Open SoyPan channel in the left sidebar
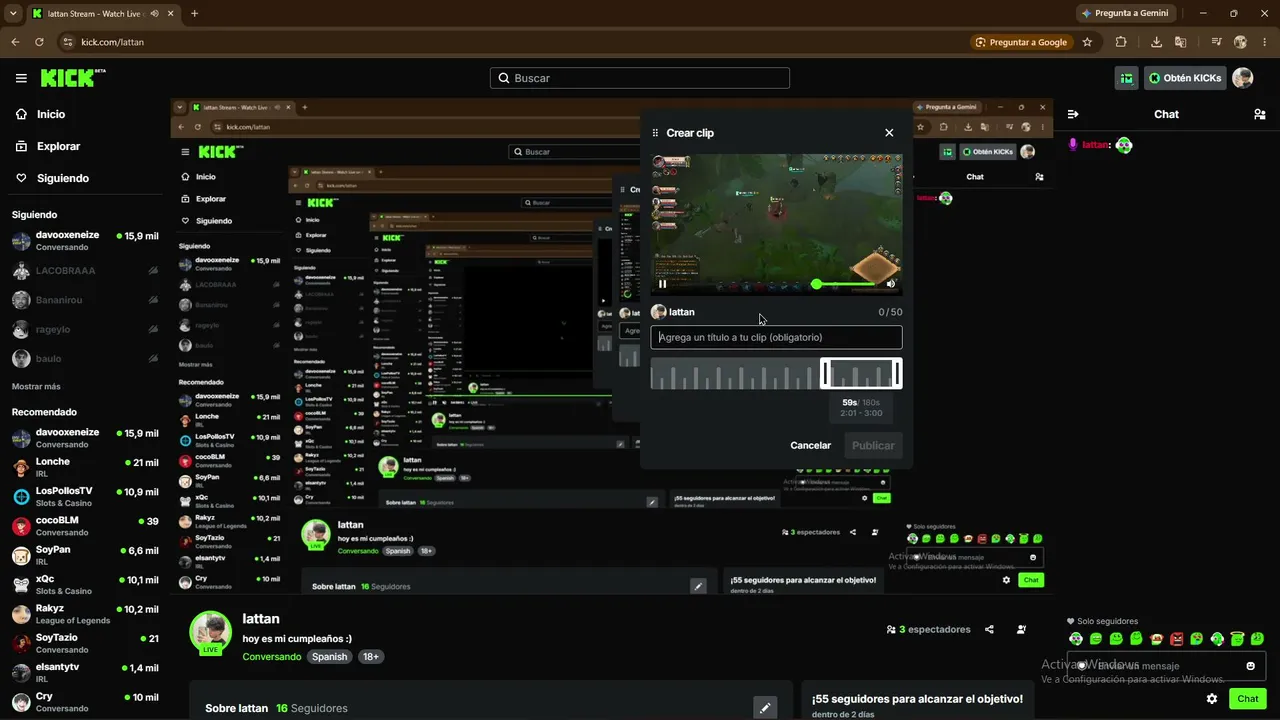The image size is (1280, 720). (x=85, y=555)
